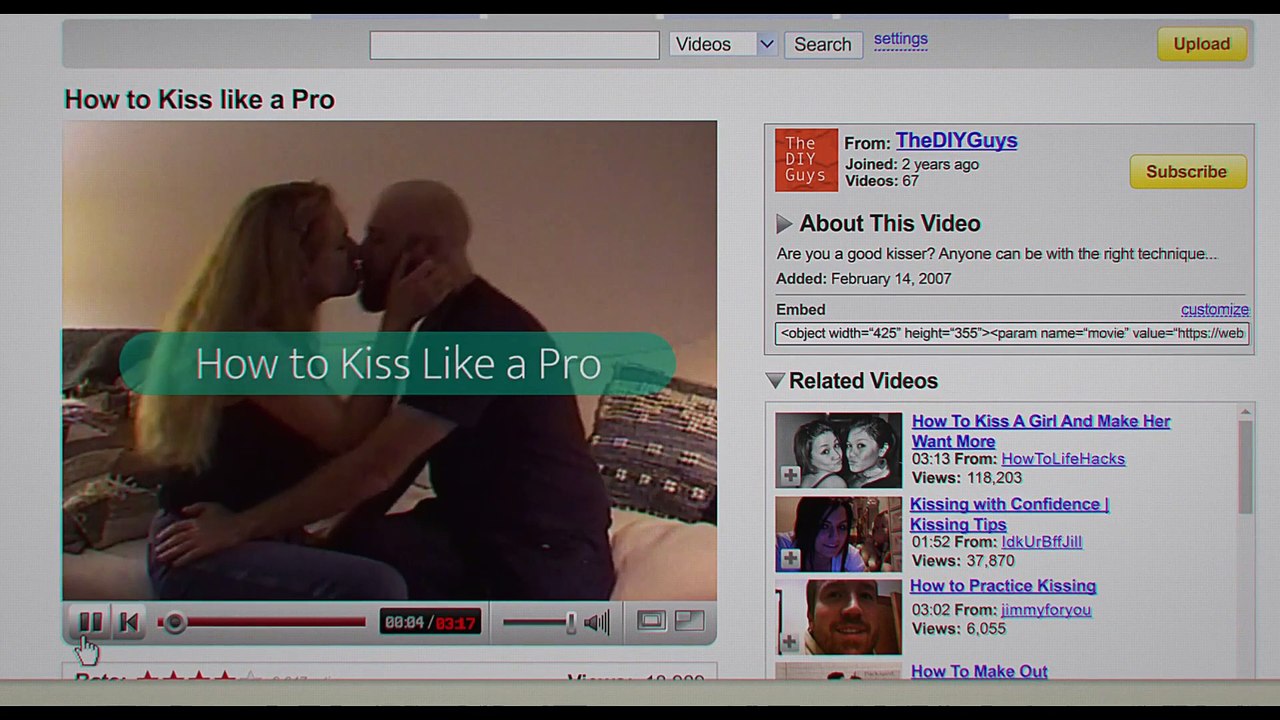Open the IdkUrBffJill channel link
The width and height of the screenshot is (1280, 720).
click(x=1041, y=542)
